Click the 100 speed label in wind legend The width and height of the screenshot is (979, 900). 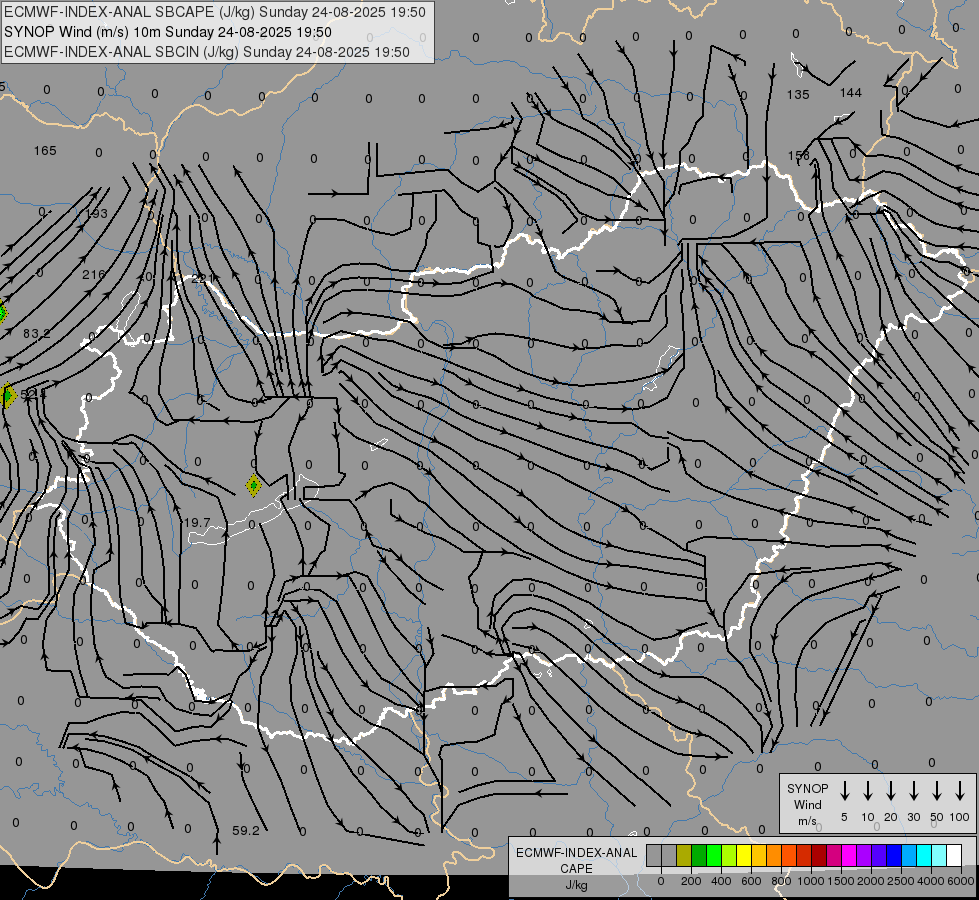(960, 817)
